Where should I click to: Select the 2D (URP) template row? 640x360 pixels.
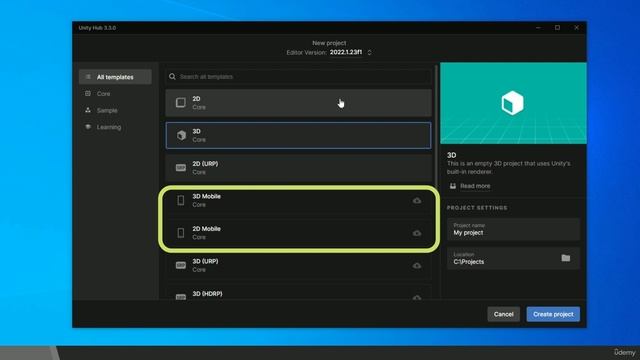coord(298,168)
